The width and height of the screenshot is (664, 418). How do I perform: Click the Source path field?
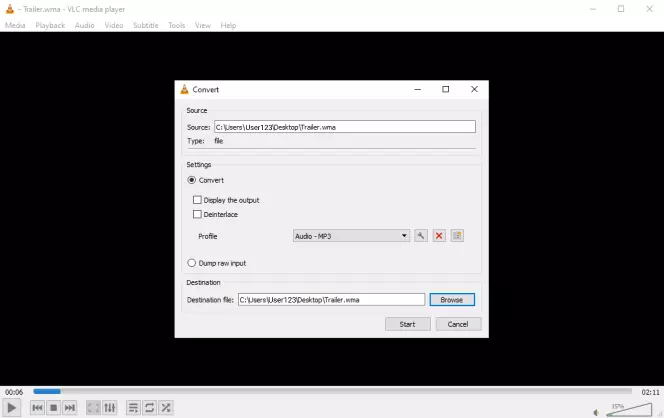pos(345,127)
